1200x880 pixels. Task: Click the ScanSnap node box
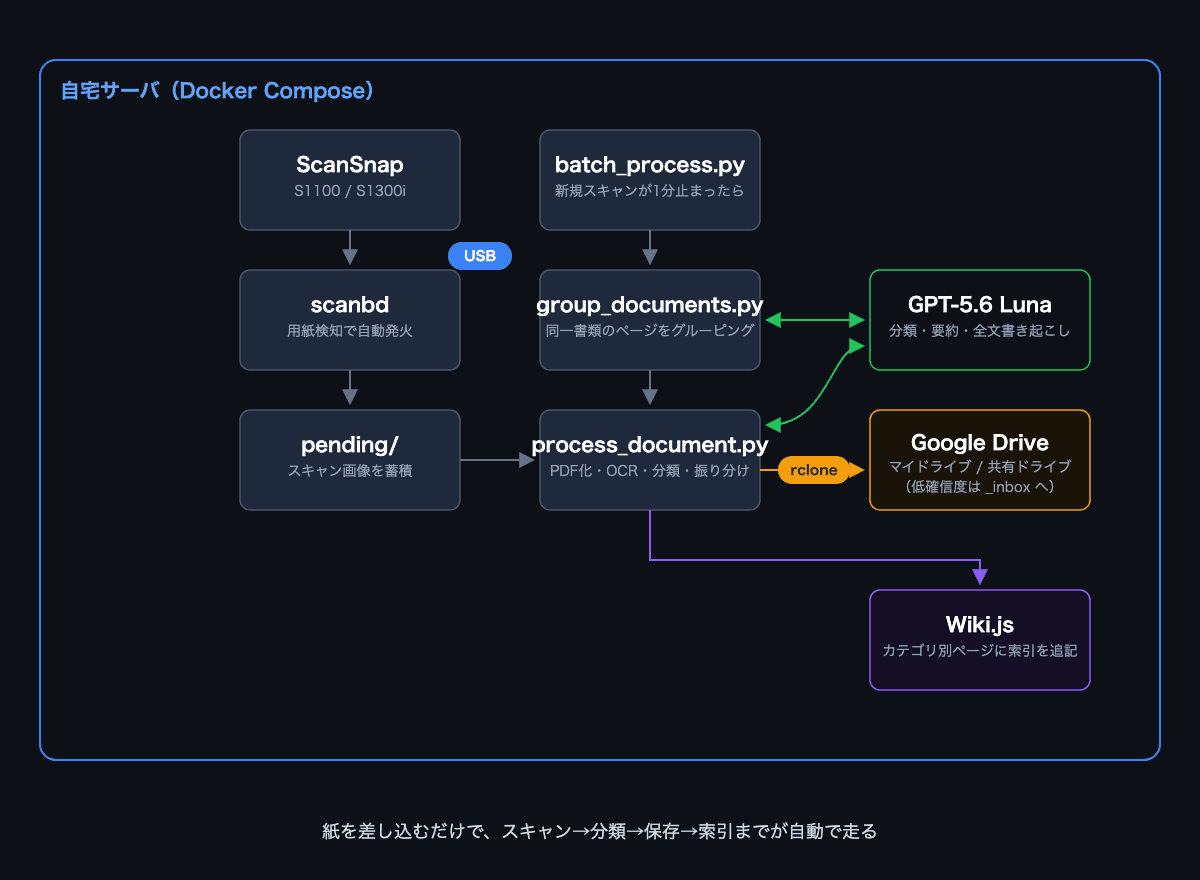pyautogui.click(x=350, y=180)
